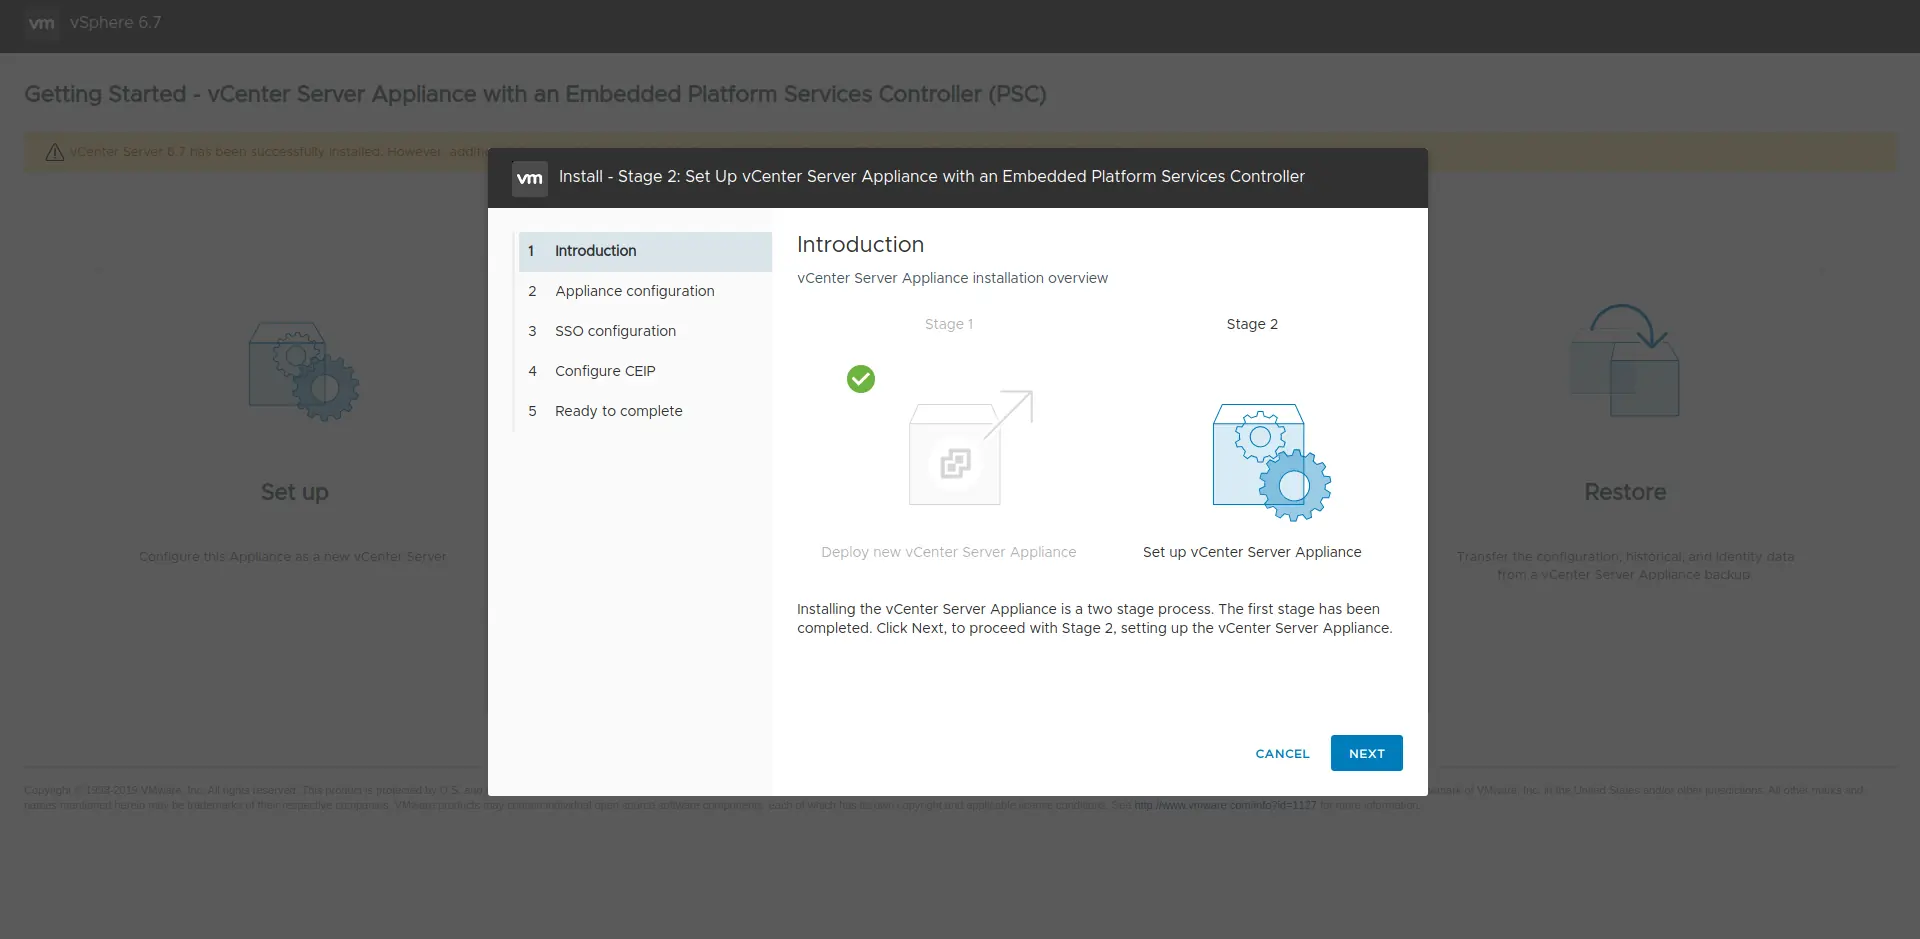Click the vm logo in dialog header
This screenshot has width=1920, height=939.
(530, 178)
